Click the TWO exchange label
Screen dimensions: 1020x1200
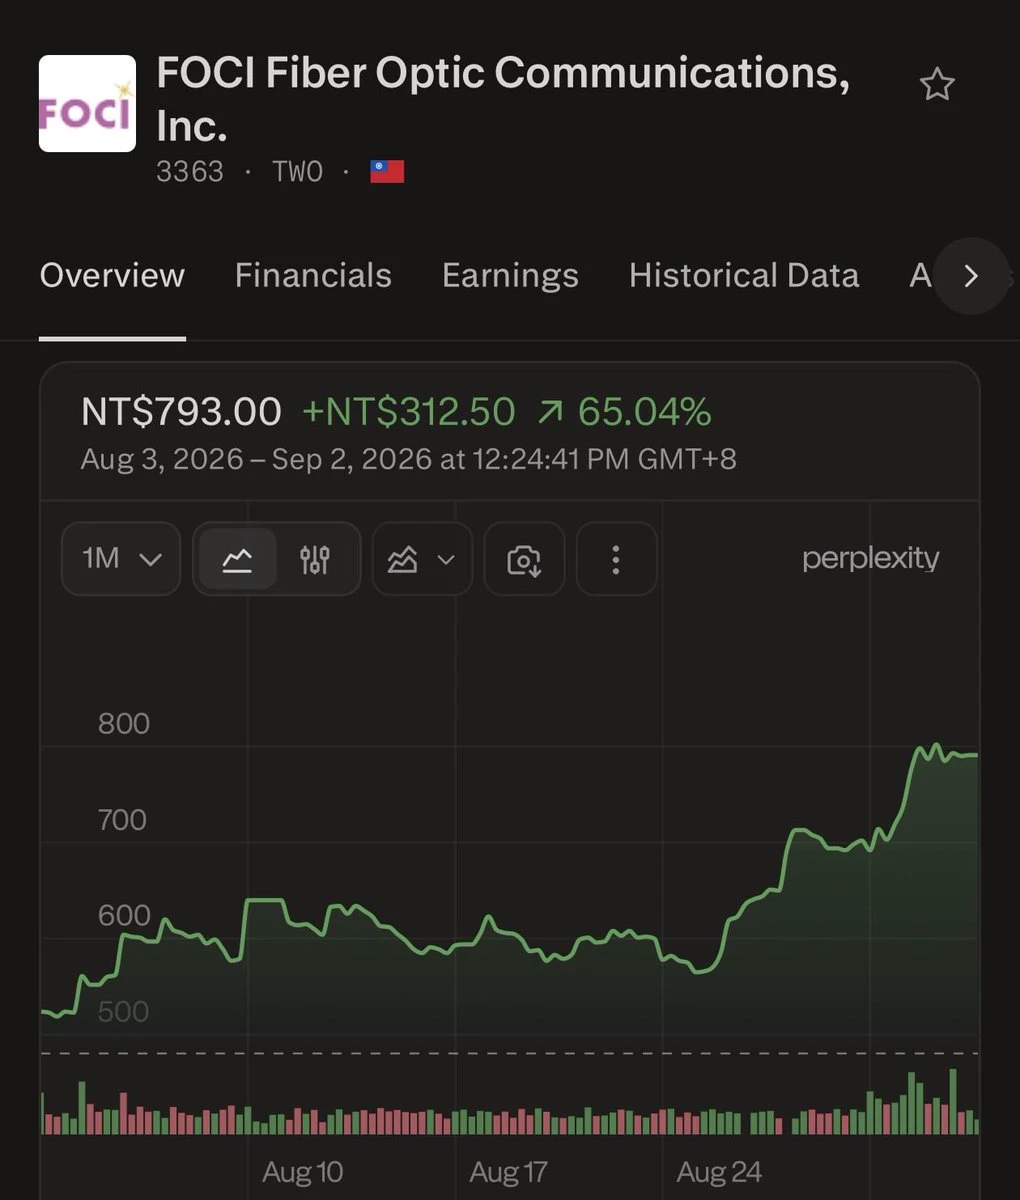(298, 172)
